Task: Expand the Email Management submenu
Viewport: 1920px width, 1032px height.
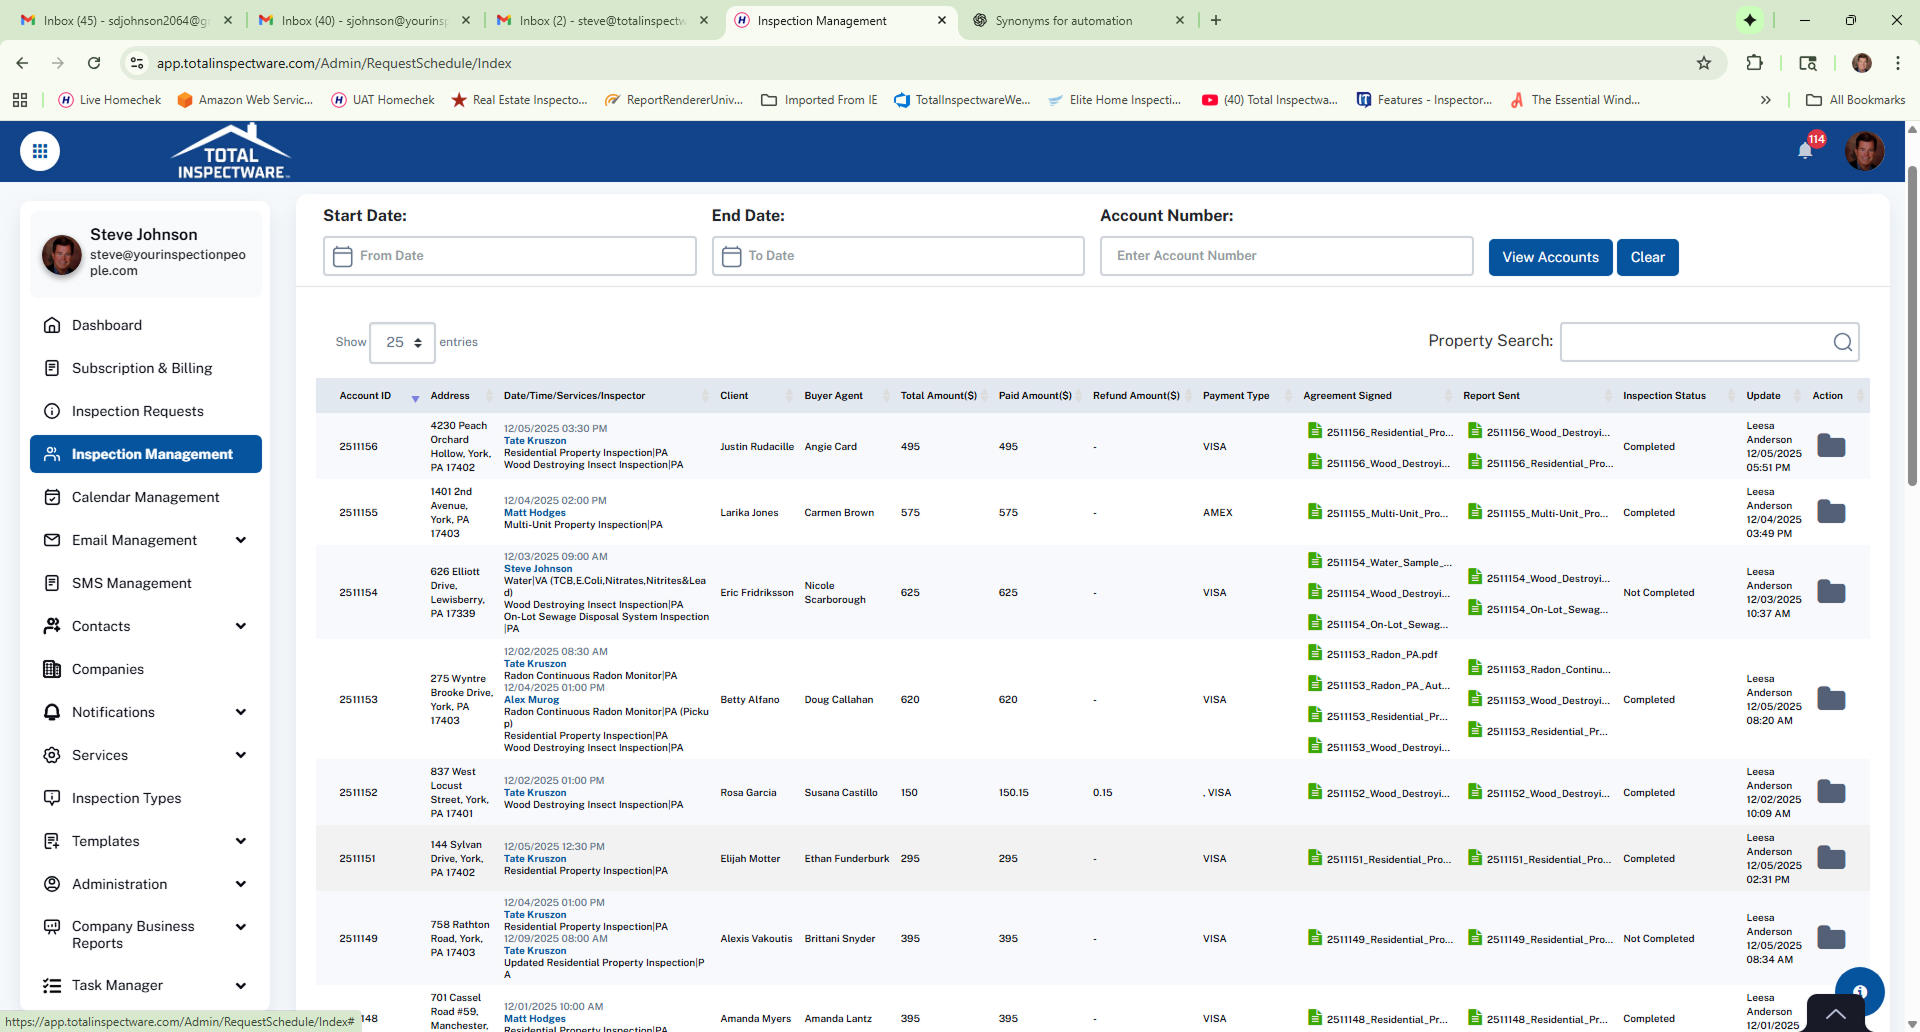Action: [x=240, y=540]
